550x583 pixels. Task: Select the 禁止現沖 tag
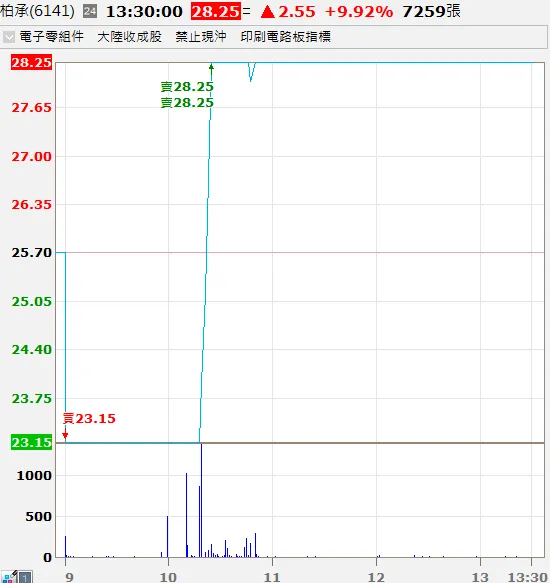[201, 36]
